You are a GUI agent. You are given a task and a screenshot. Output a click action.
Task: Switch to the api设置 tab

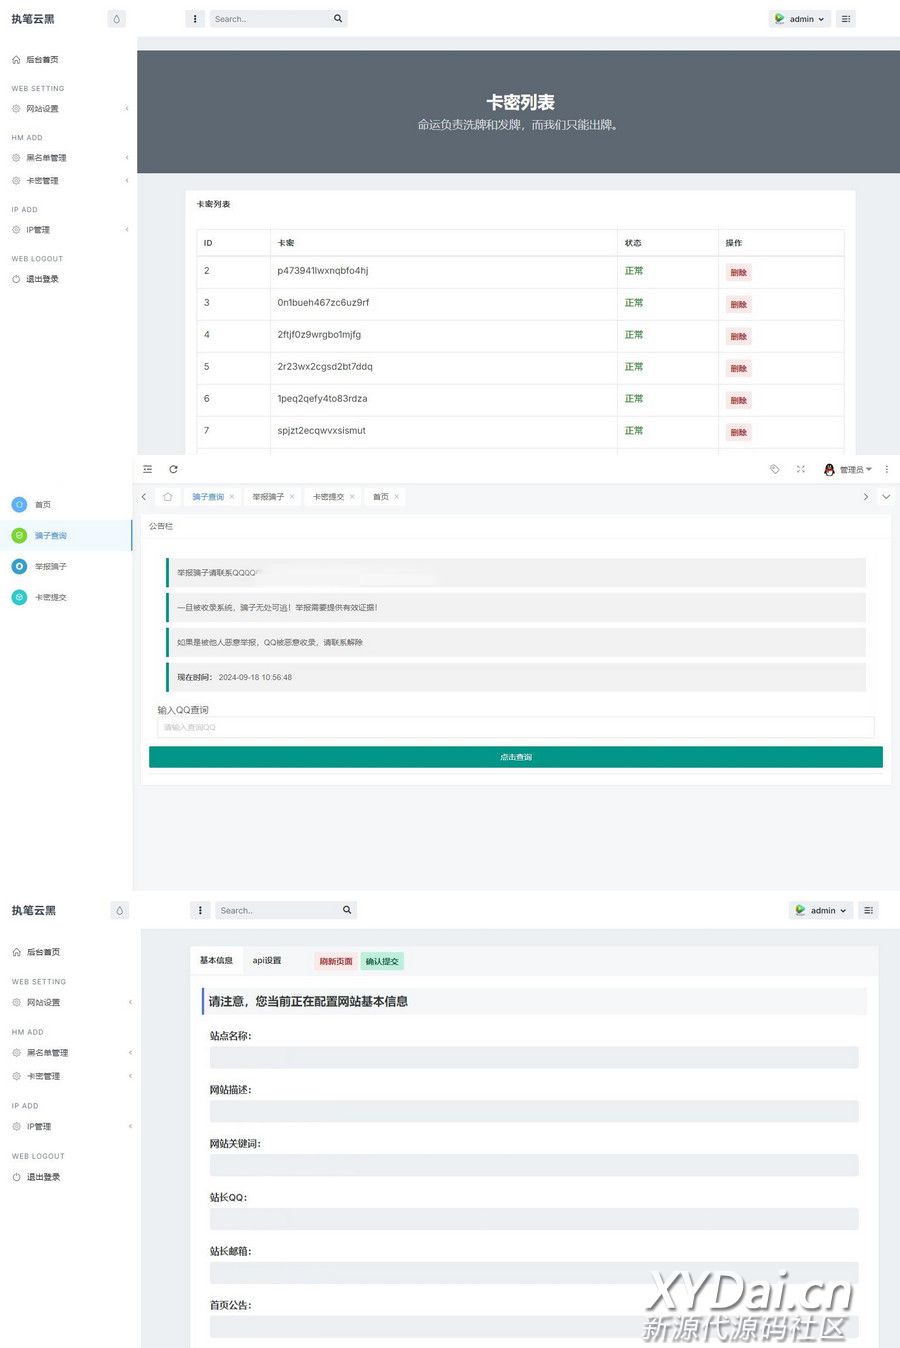[x=266, y=961]
